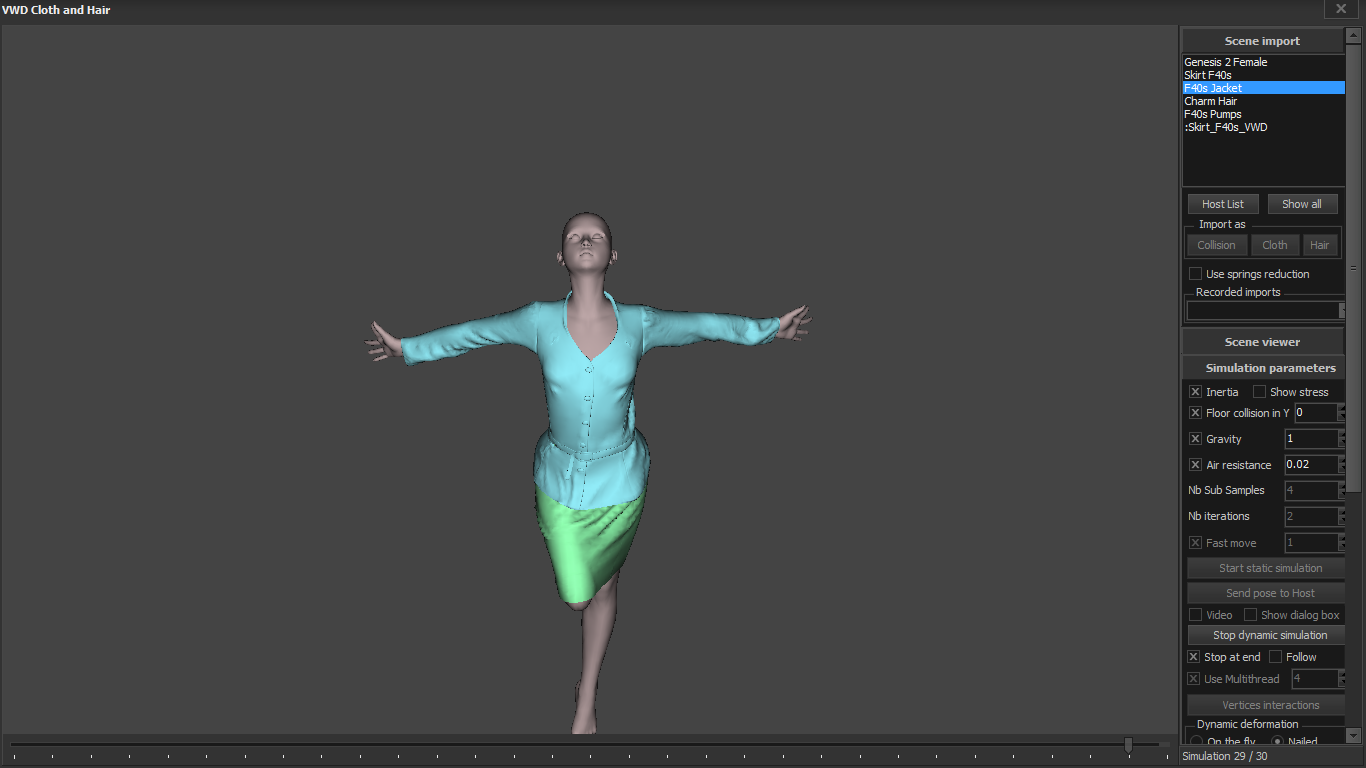Toggle the Gravity checkbox
1366x768 pixels.
point(1195,439)
